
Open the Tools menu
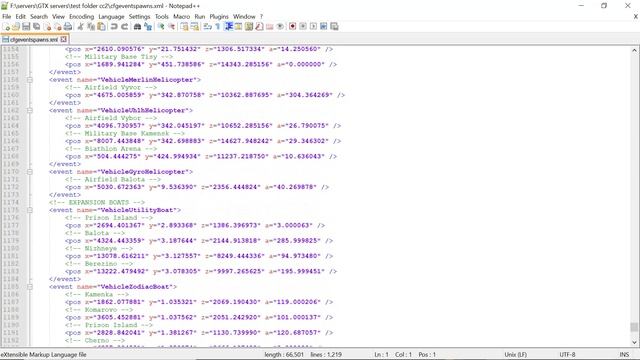click(x=162, y=17)
